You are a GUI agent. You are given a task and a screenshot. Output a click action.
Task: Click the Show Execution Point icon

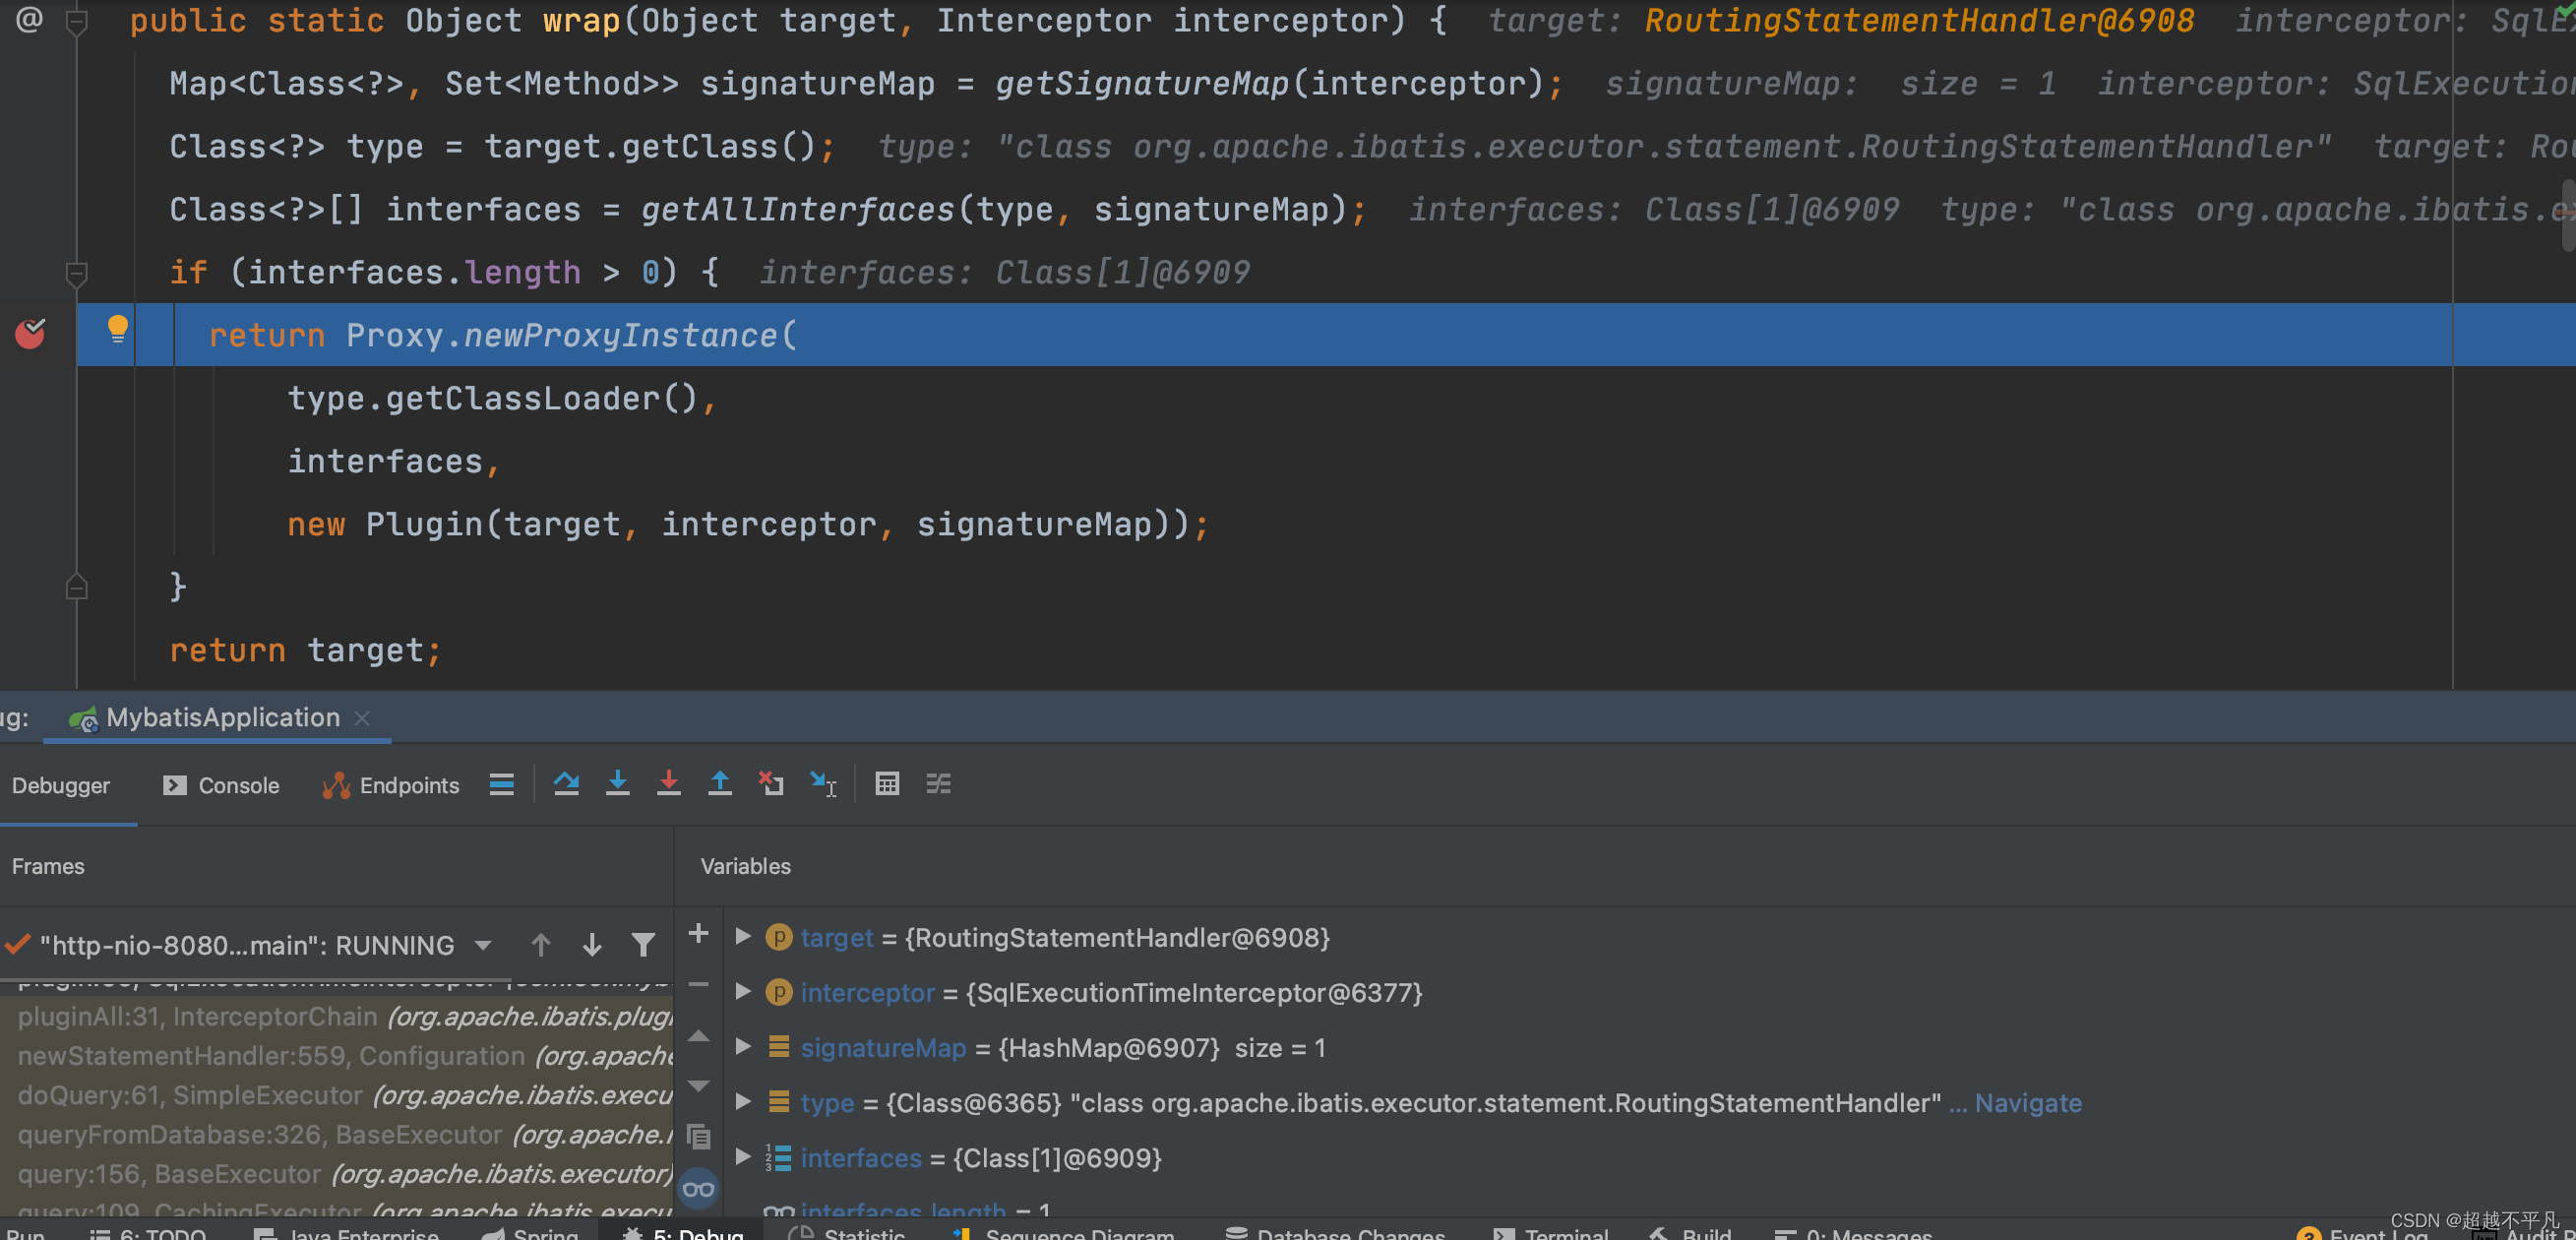point(501,784)
